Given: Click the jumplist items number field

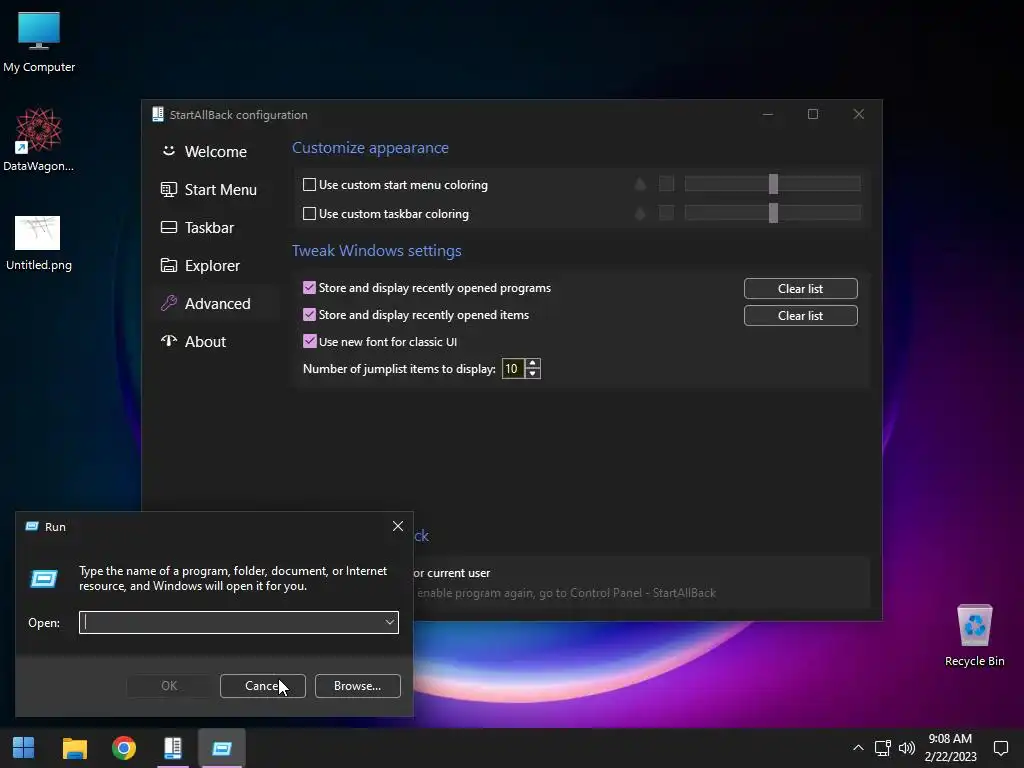Looking at the screenshot, I should tap(513, 368).
